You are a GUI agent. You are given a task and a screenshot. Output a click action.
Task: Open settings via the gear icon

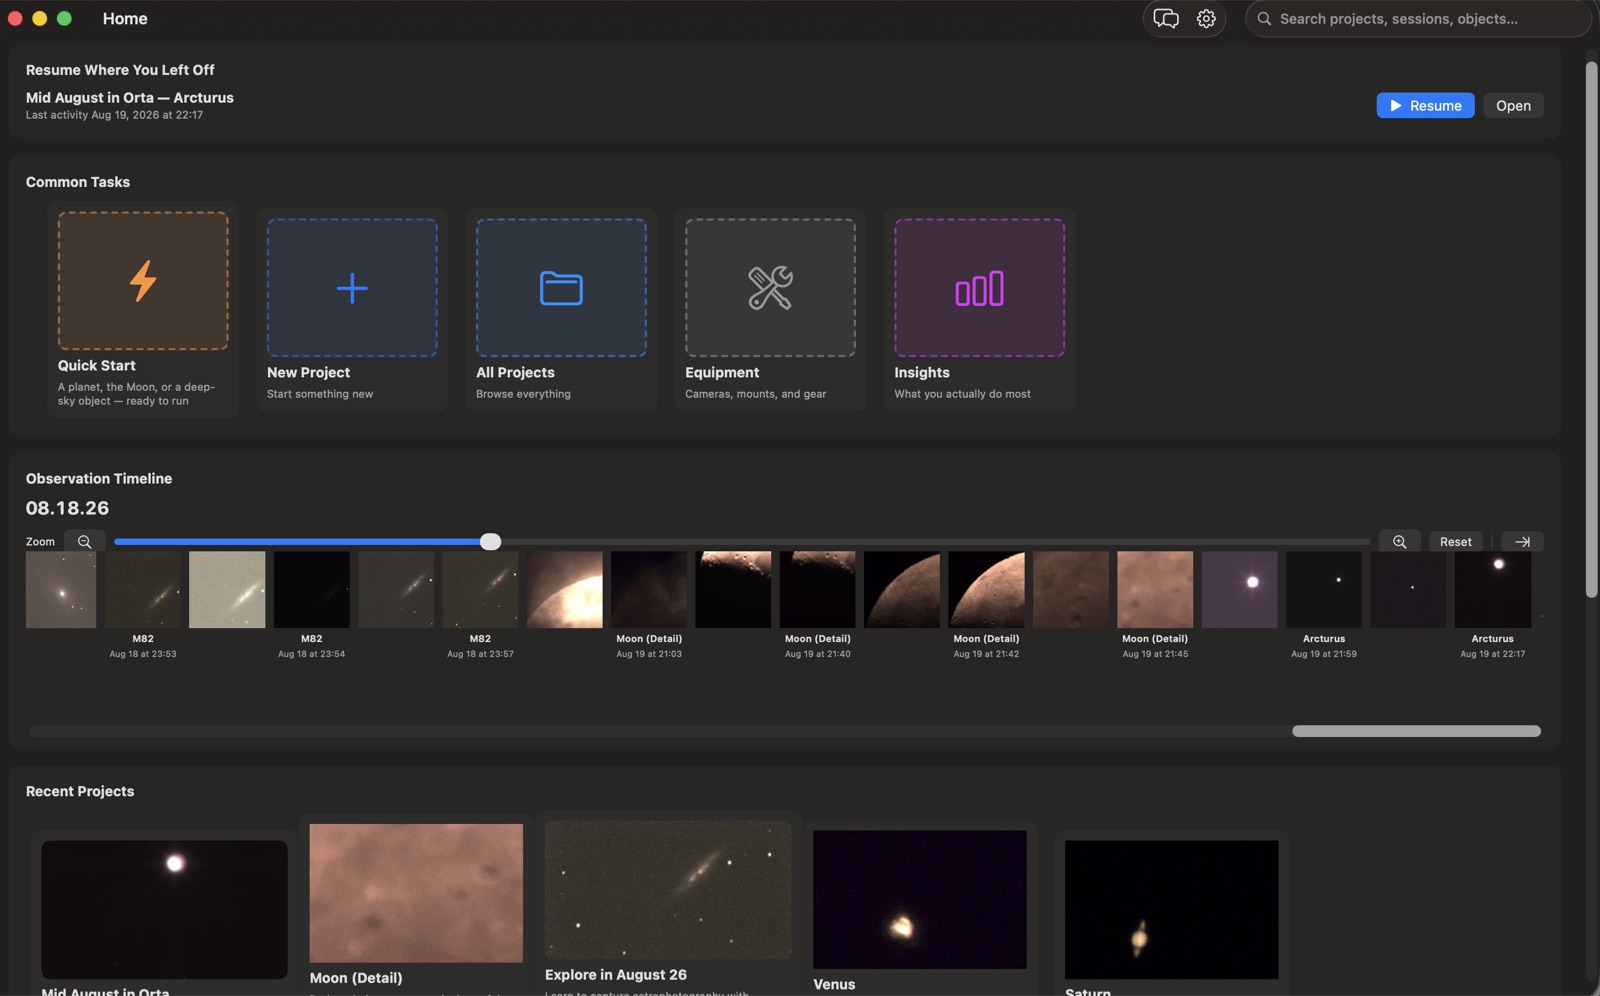1206,19
